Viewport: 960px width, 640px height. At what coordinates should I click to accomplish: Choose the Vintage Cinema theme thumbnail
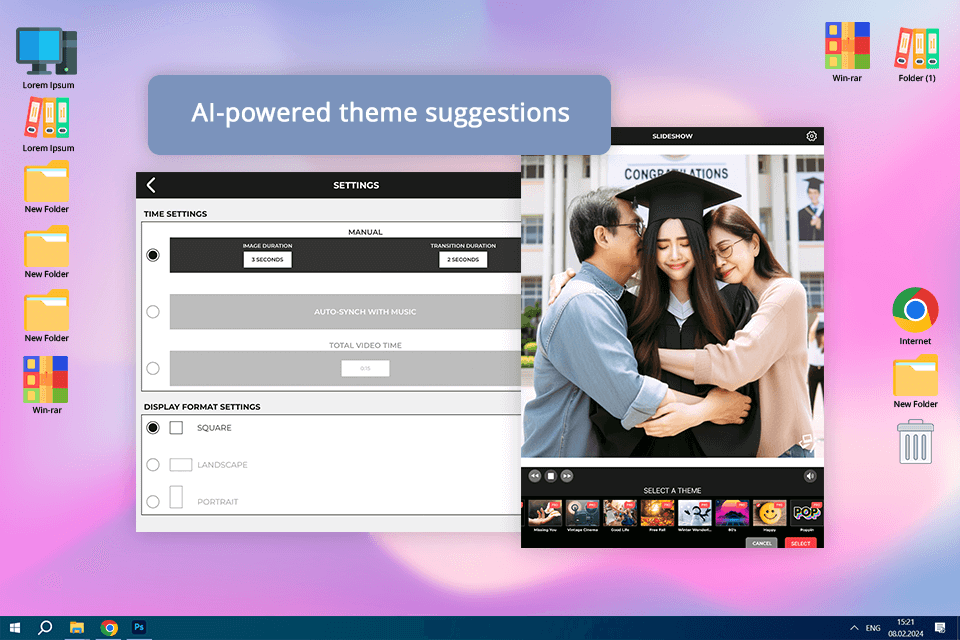(582, 513)
